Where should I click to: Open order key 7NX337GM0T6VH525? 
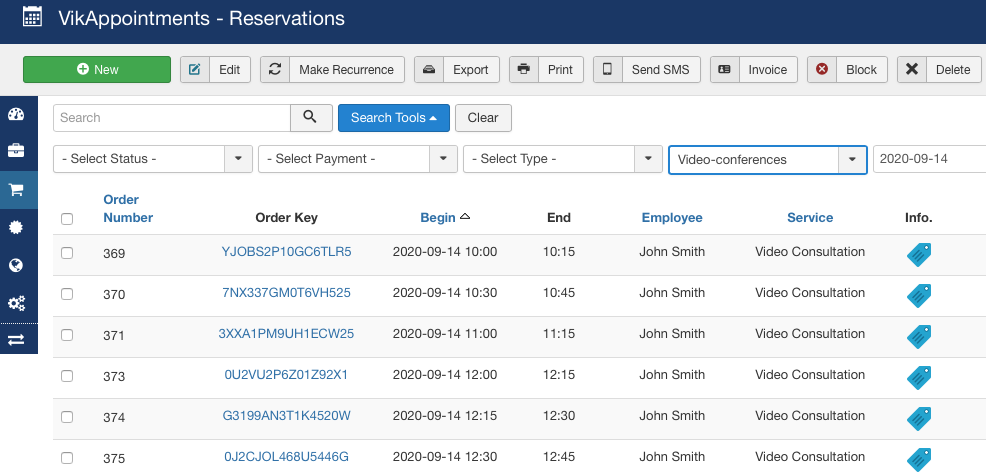coord(286,292)
